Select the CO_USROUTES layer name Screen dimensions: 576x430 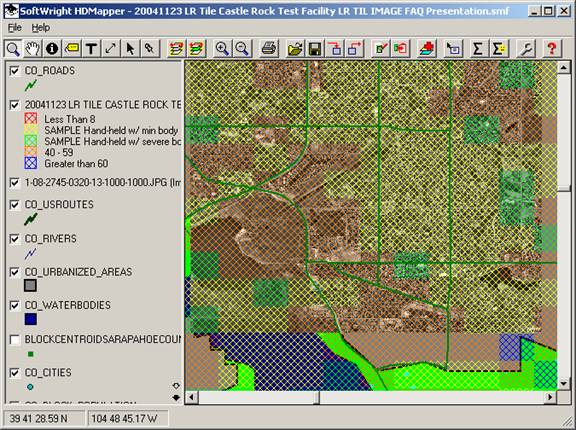pyautogui.click(x=59, y=205)
